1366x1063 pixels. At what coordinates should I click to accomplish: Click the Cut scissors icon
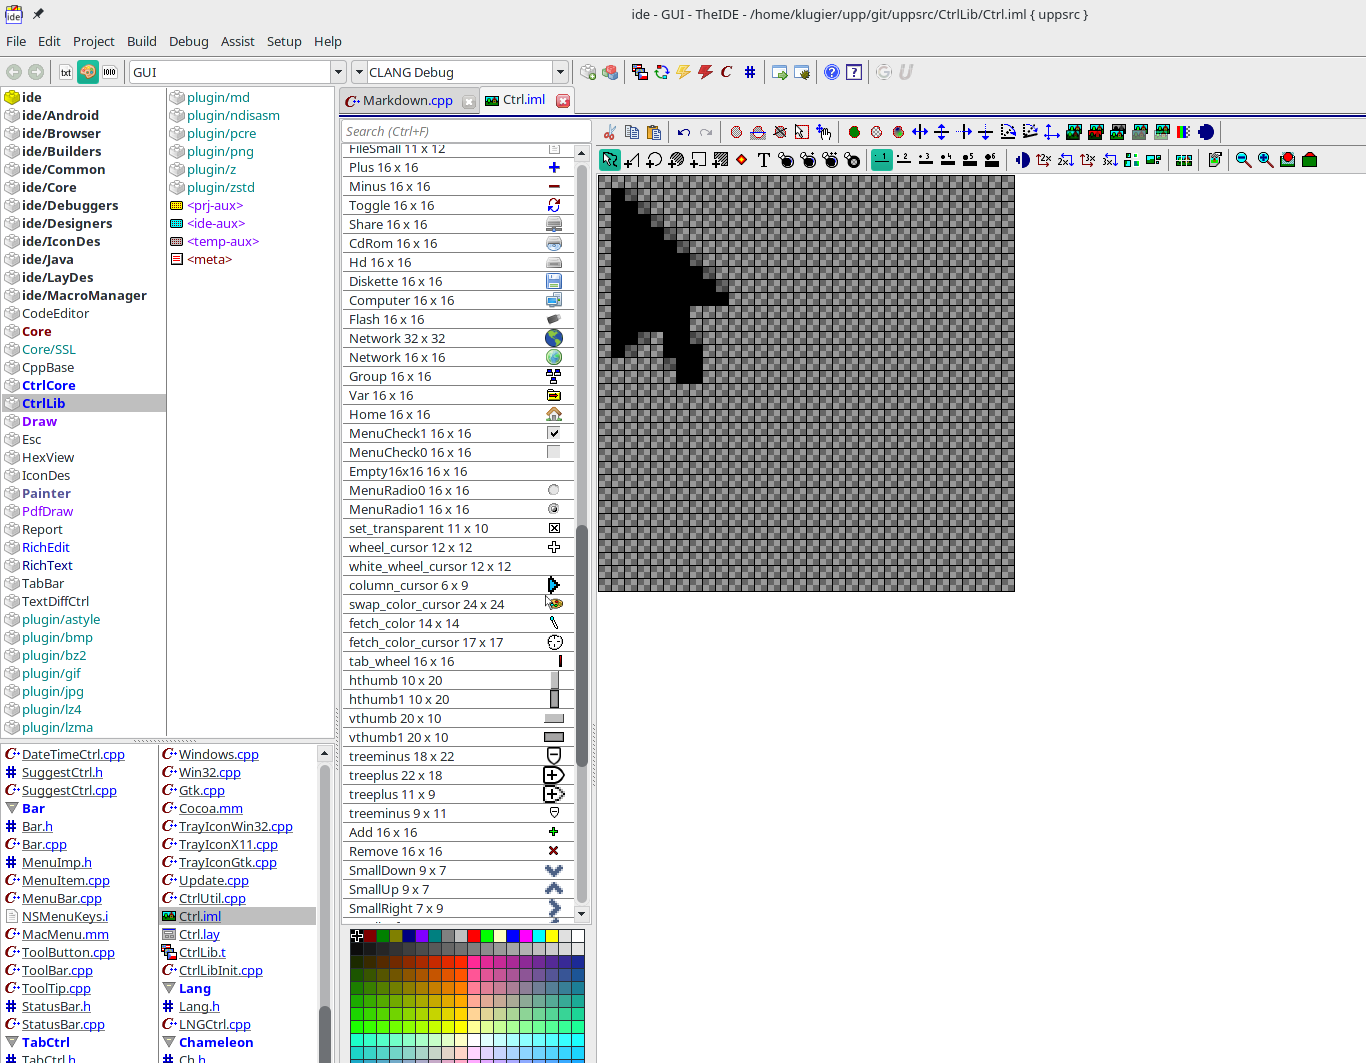(610, 132)
